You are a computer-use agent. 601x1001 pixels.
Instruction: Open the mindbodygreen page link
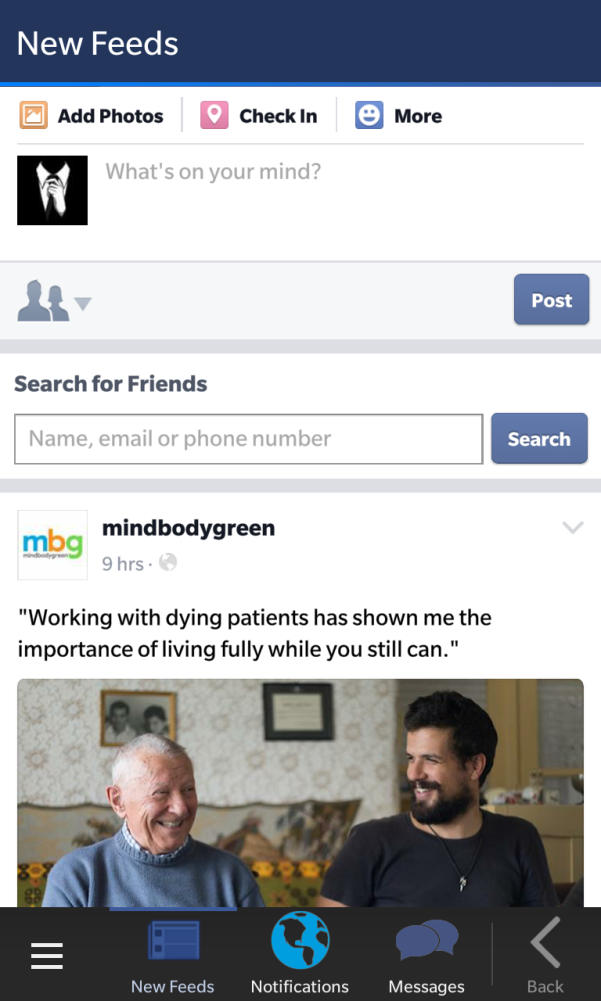188,528
